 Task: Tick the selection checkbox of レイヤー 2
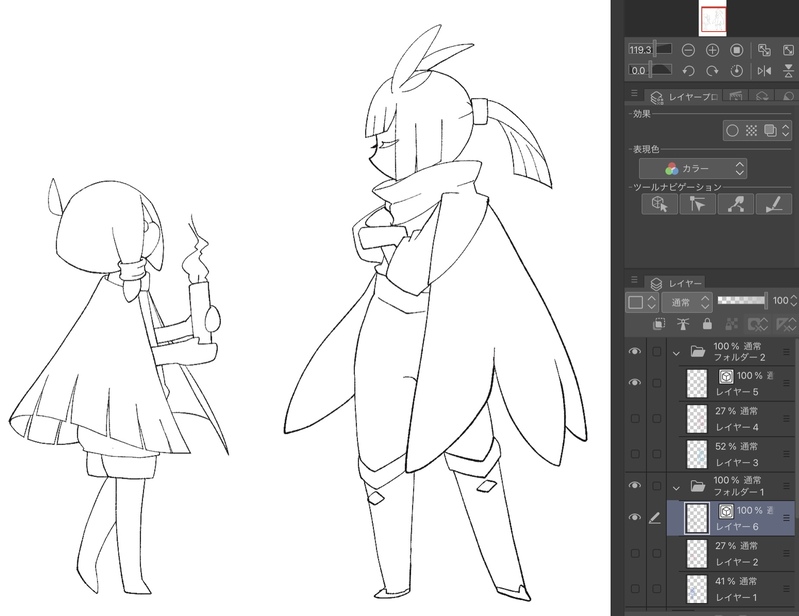657,553
